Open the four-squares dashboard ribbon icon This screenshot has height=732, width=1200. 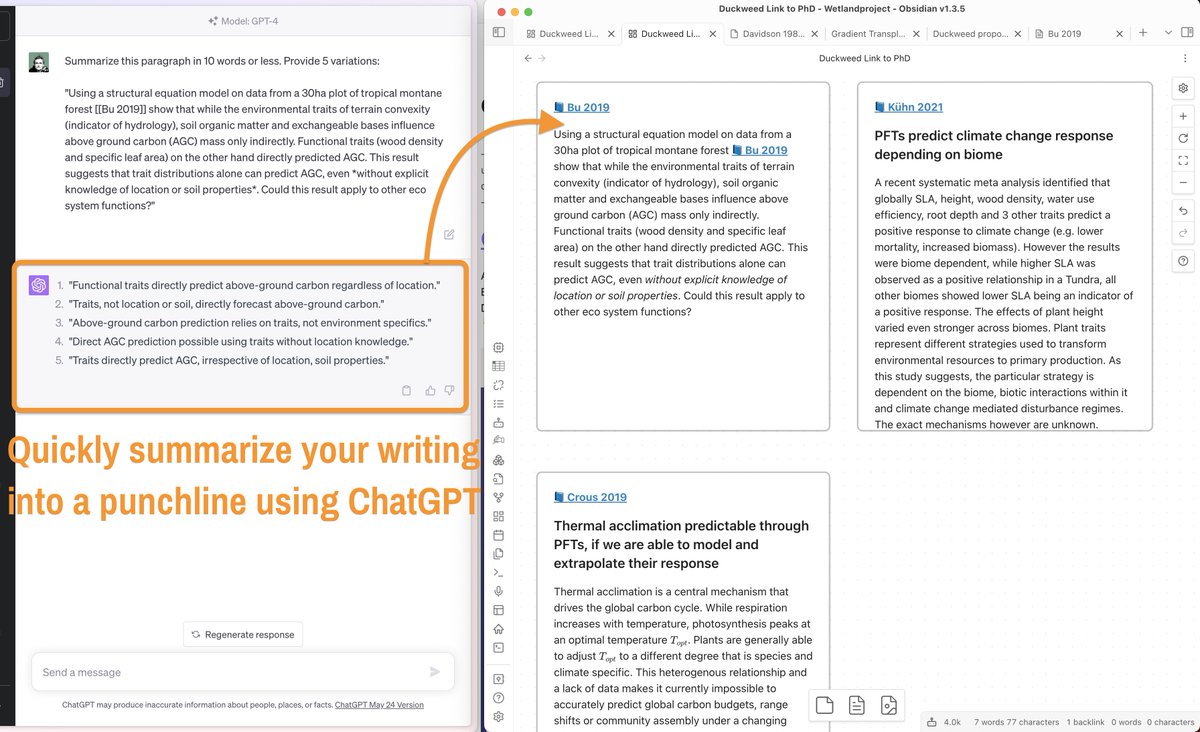(x=499, y=517)
